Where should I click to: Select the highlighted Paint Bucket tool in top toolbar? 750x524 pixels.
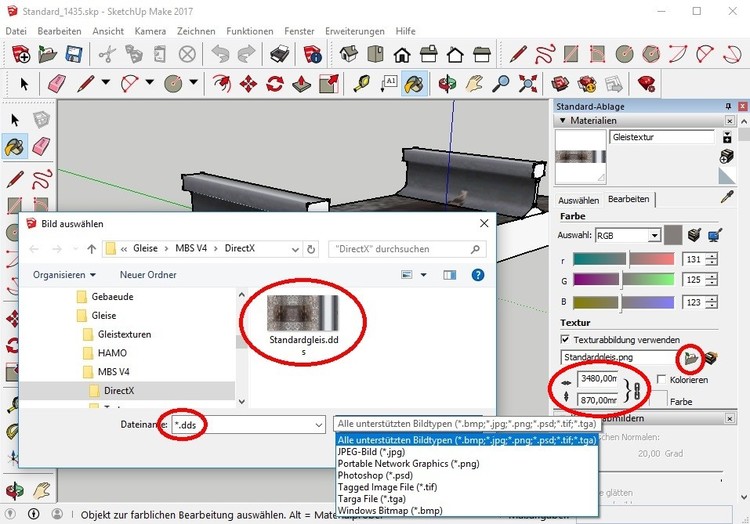pyautogui.click(x=414, y=84)
